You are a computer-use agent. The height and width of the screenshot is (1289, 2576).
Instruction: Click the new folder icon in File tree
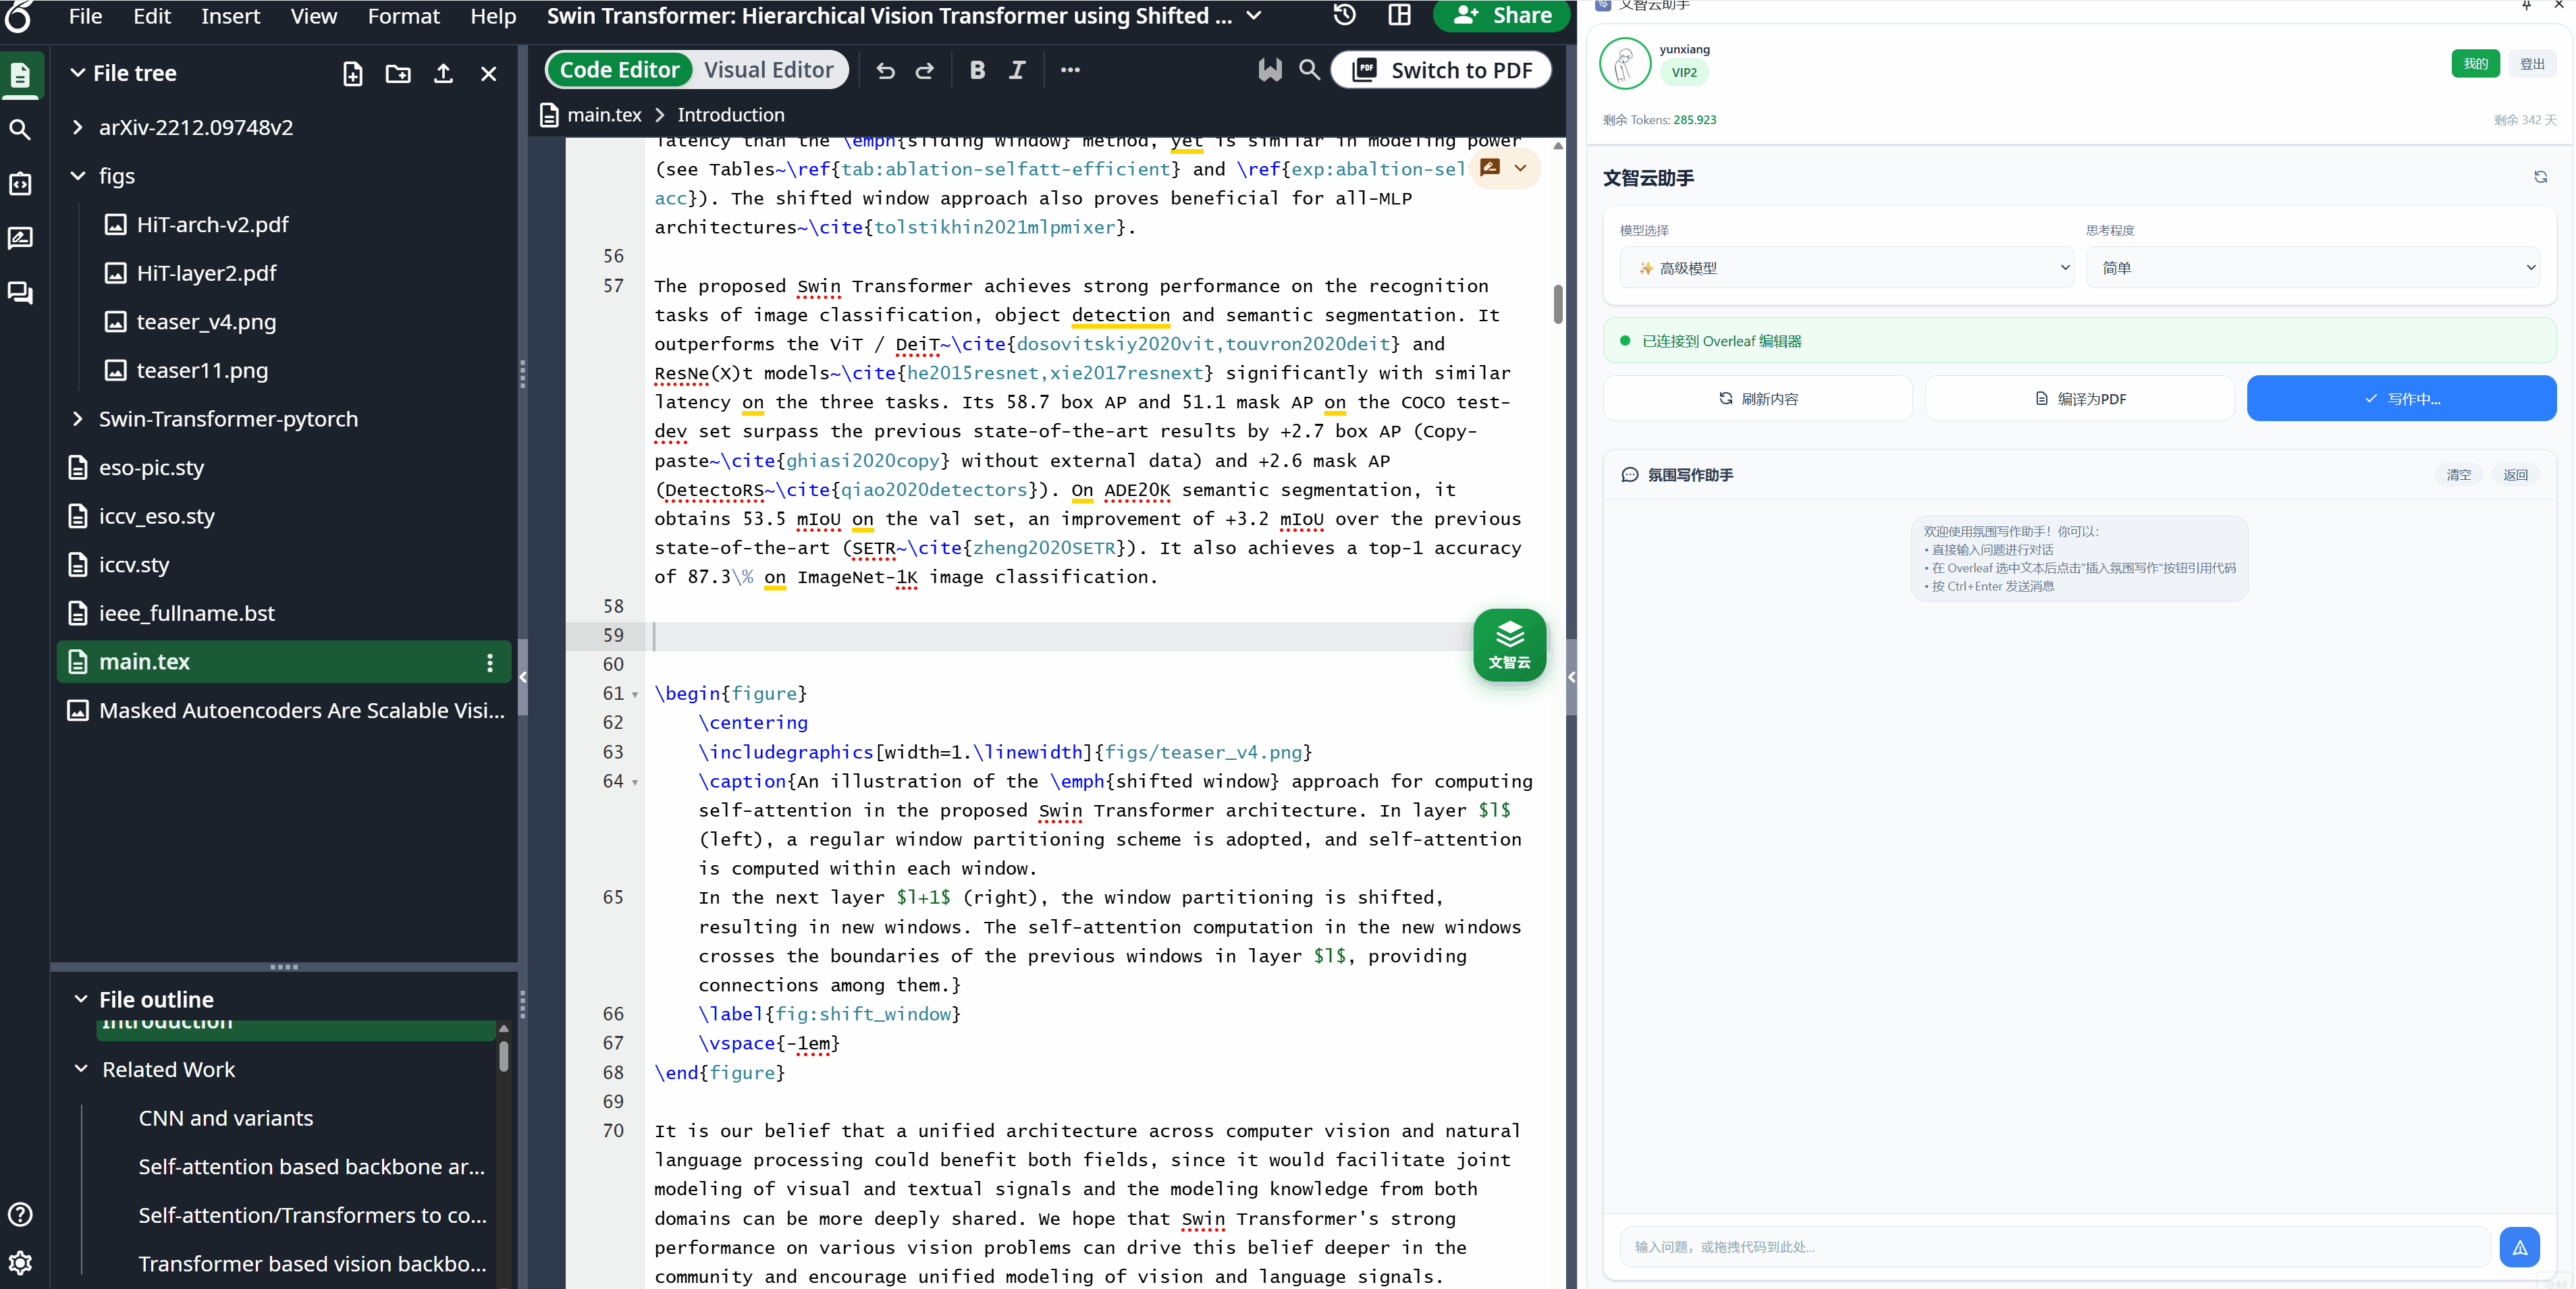pyautogui.click(x=398, y=74)
